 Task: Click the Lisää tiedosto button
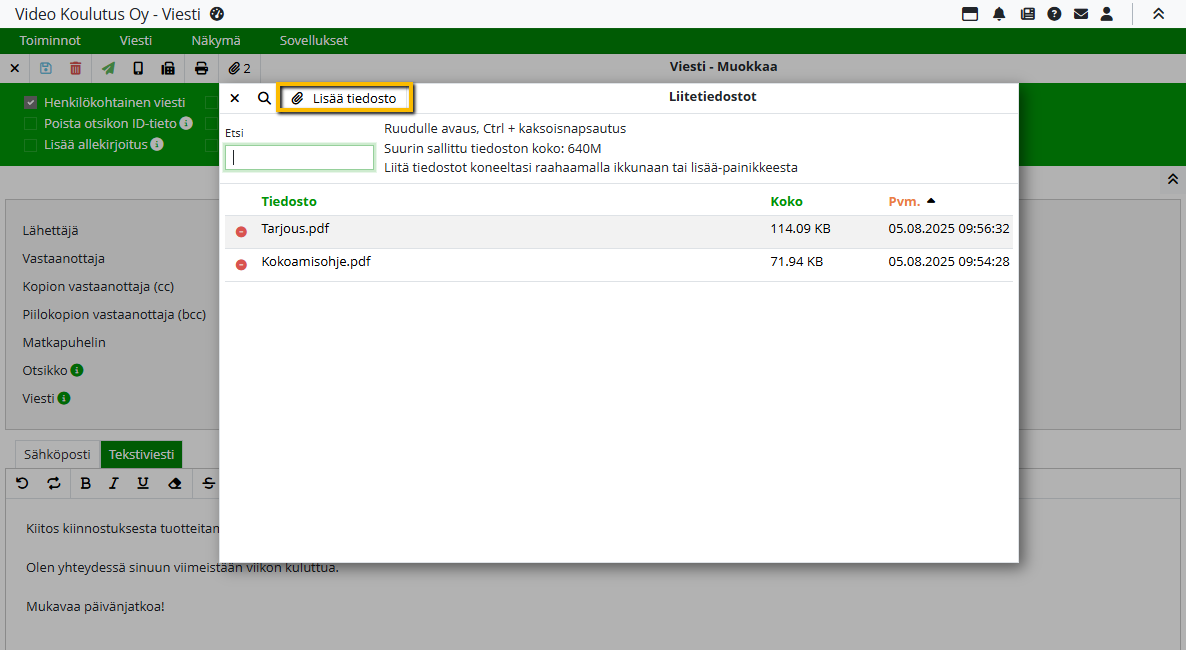click(x=345, y=98)
